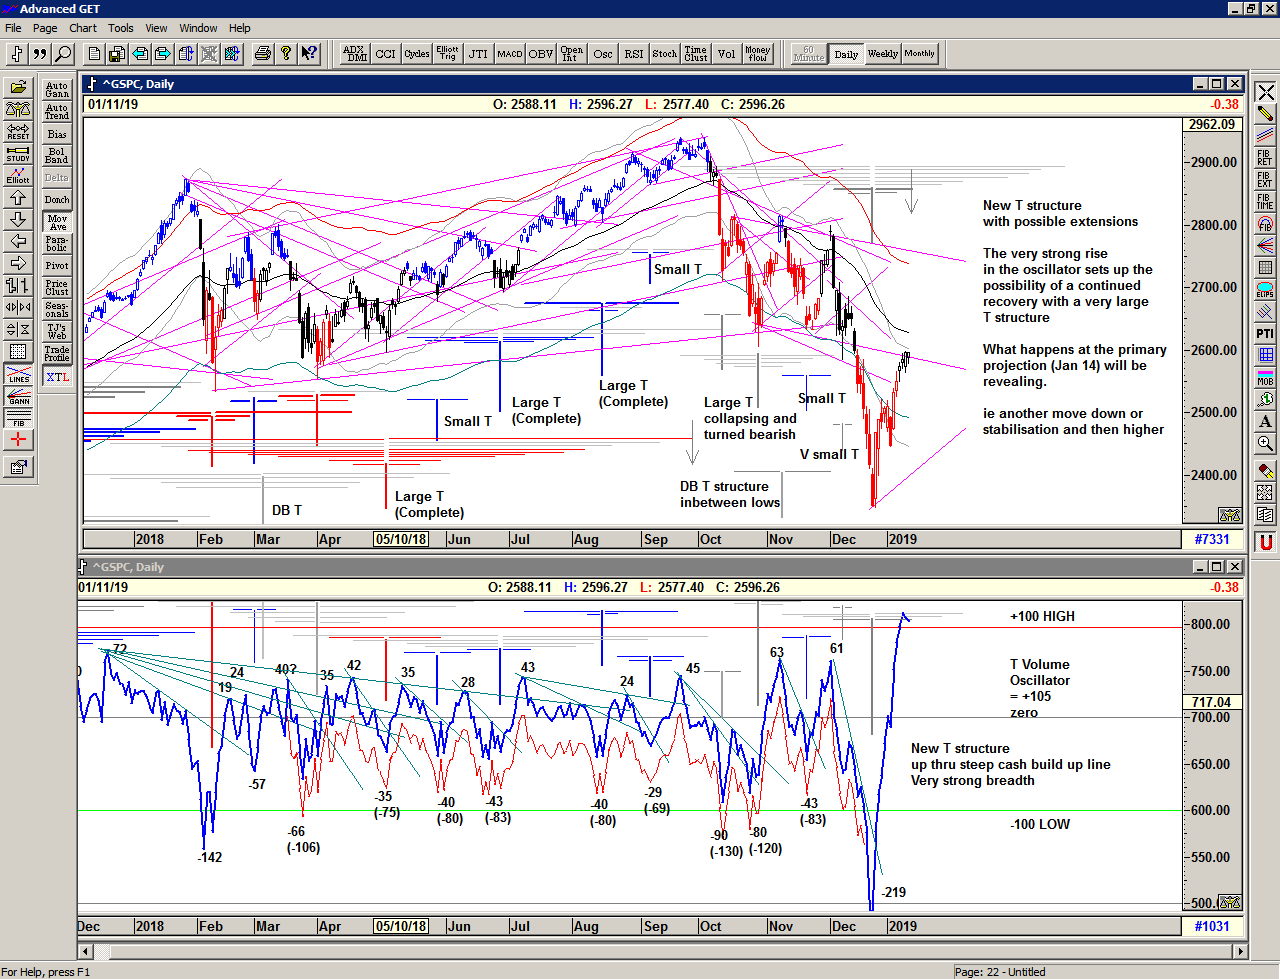This screenshot has width=1280, height=979.
Task: Click the Elliott wave tool icon
Action: tap(18, 175)
